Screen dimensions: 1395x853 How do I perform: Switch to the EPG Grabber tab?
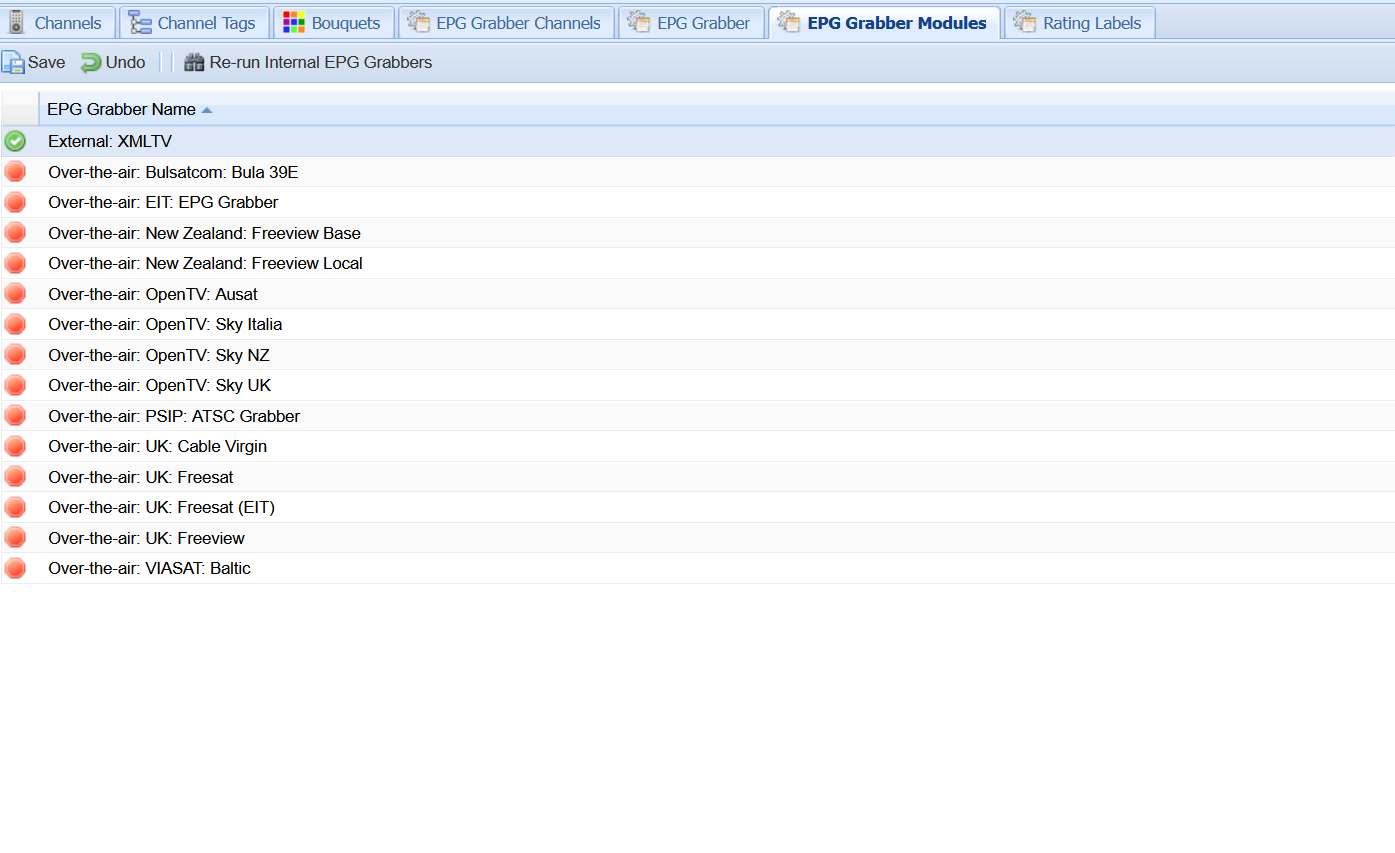pos(691,22)
